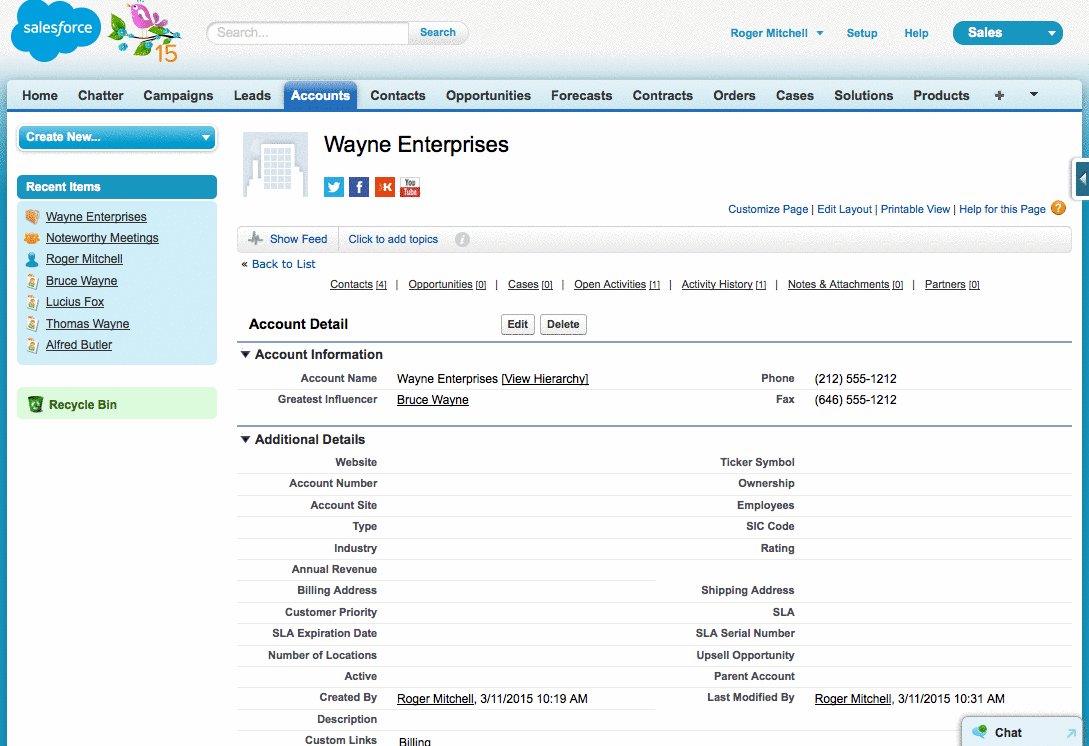
Task: Open the Products tab
Action: pyautogui.click(x=941, y=95)
